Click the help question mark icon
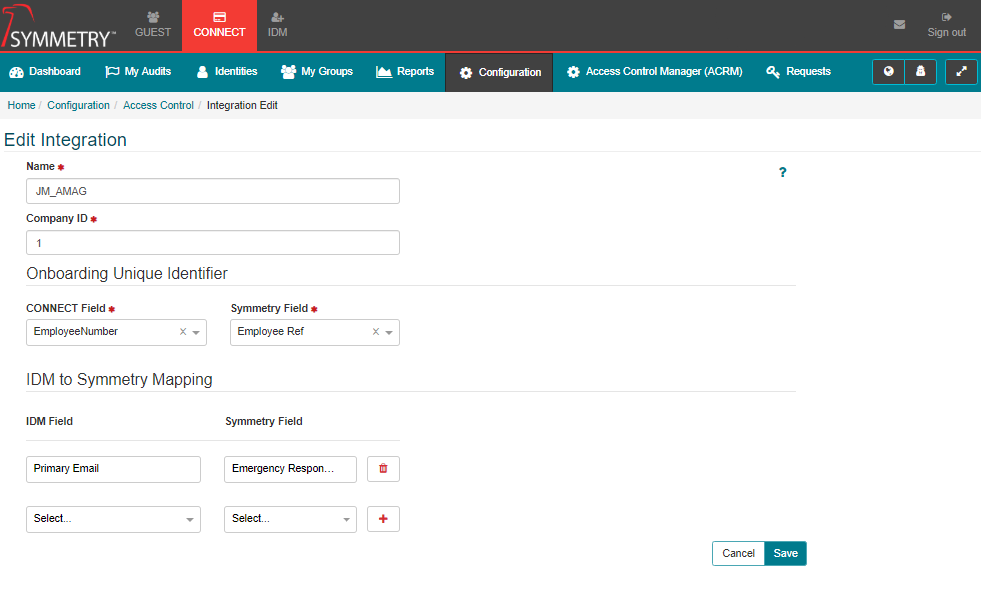 click(782, 172)
